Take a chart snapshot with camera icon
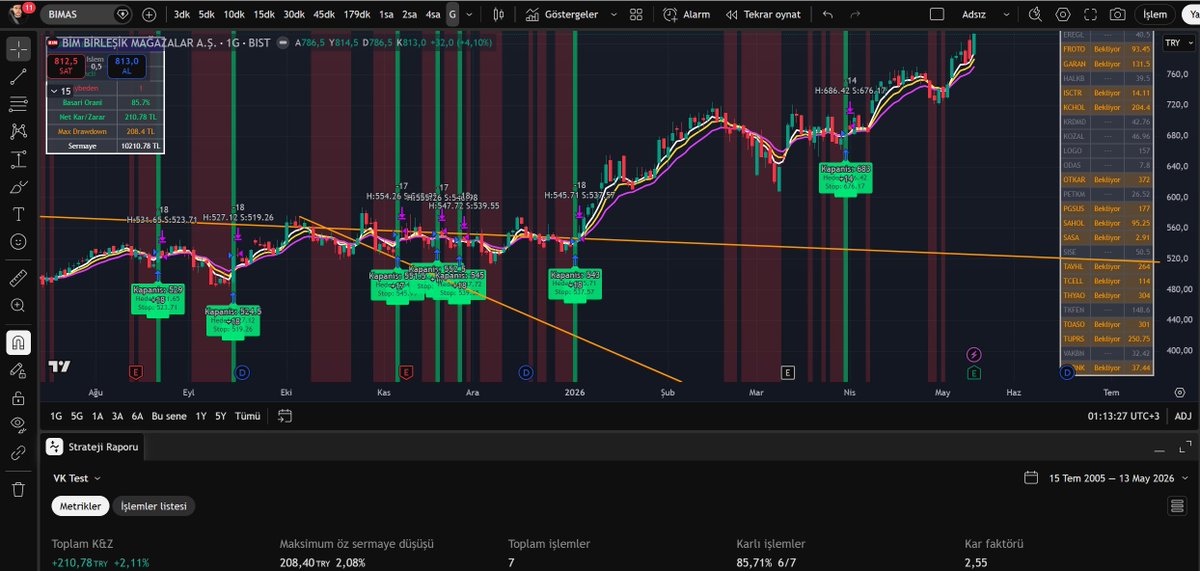Viewport: 1200px width, 571px height. [1116, 15]
